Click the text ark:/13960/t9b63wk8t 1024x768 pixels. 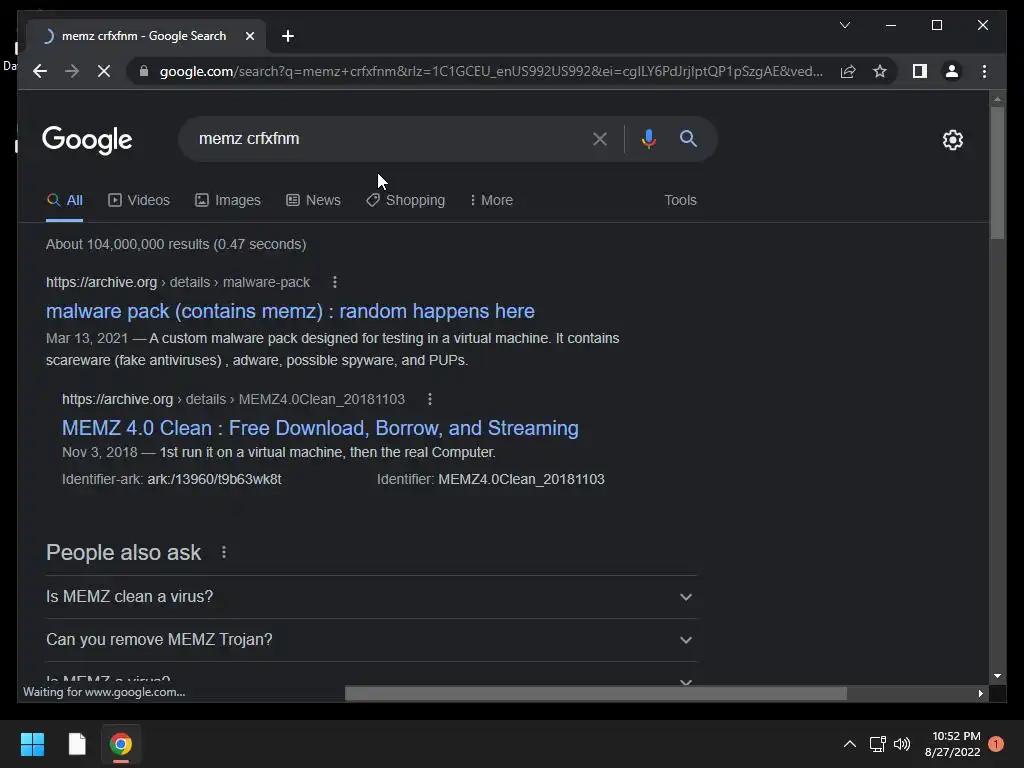click(x=214, y=479)
